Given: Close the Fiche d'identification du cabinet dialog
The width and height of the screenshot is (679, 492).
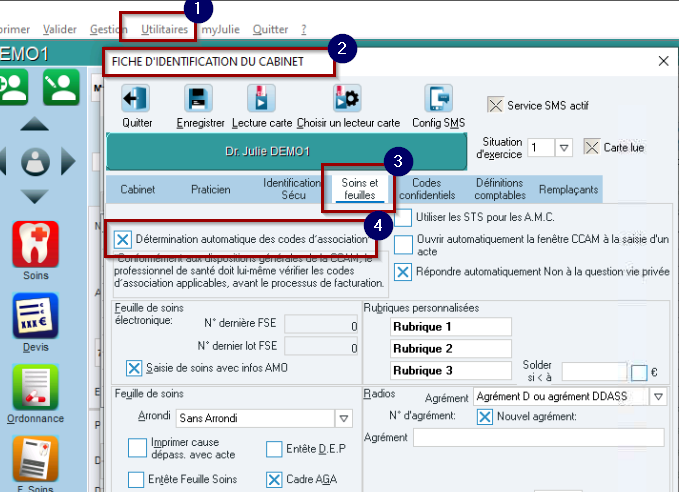Looking at the screenshot, I should tap(663, 61).
